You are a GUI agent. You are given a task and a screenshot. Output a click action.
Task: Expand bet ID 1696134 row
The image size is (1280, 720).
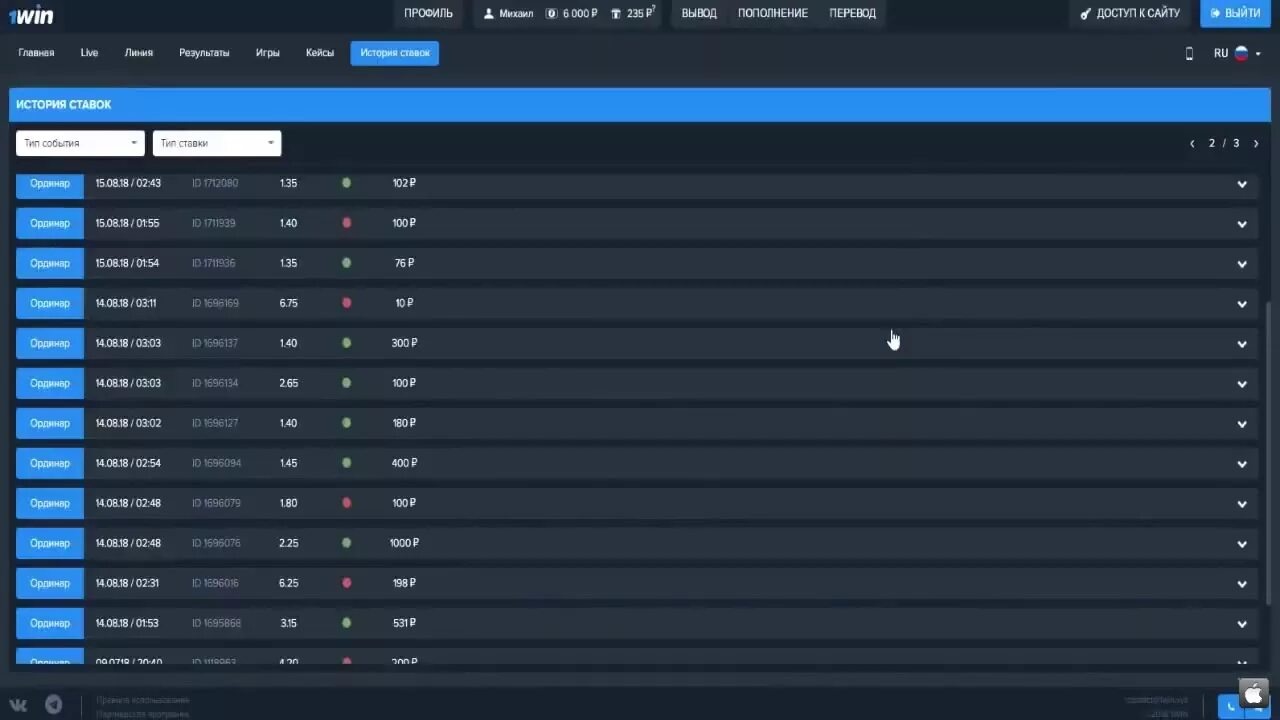pyautogui.click(x=1242, y=384)
